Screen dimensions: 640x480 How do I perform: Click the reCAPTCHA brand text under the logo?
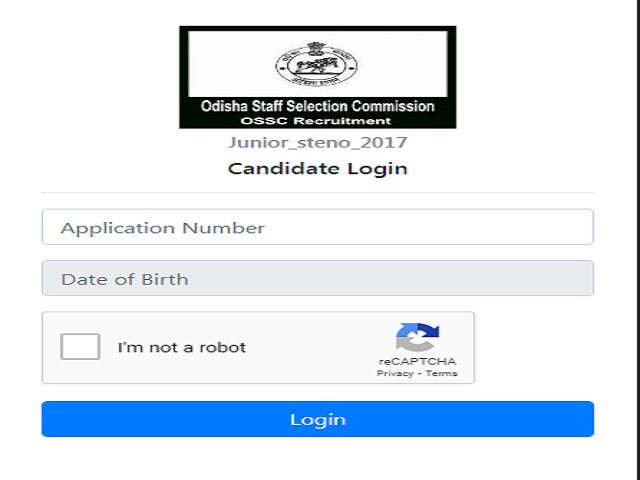(417, 362)
